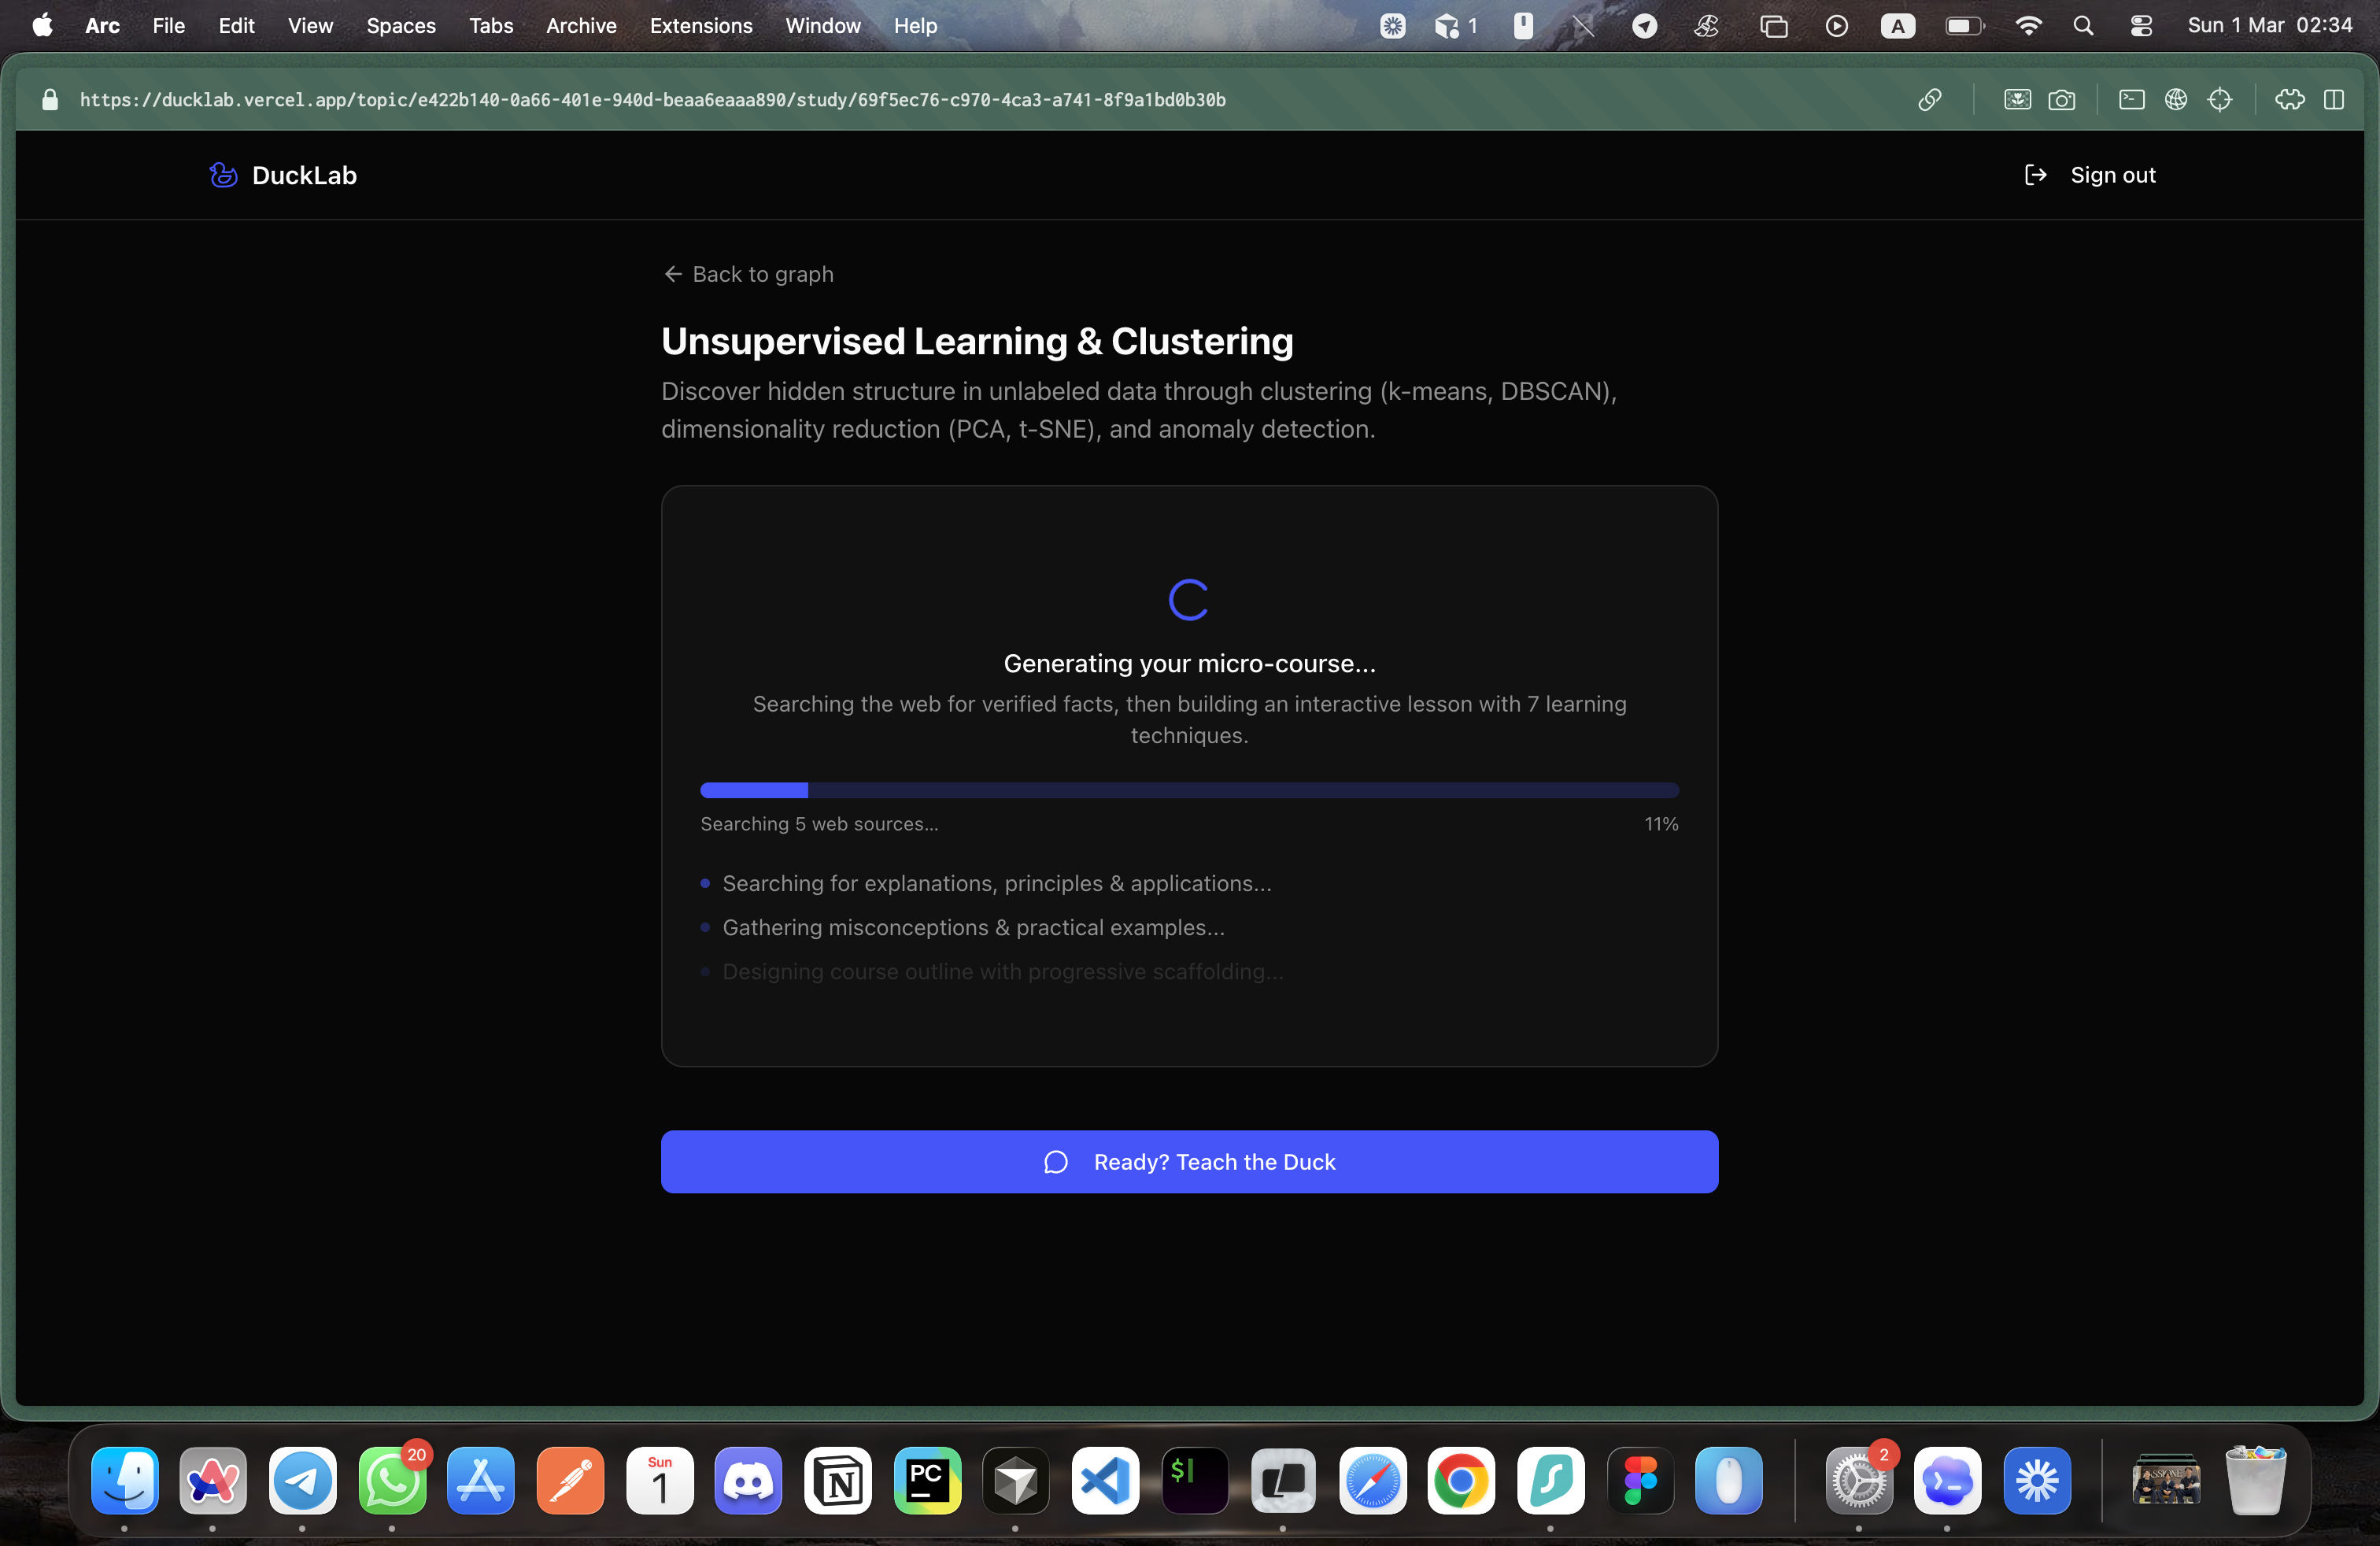Open the Extensions menu in menu bar
Viewport: 2380px width, 1546px height.
coord(700,26)
